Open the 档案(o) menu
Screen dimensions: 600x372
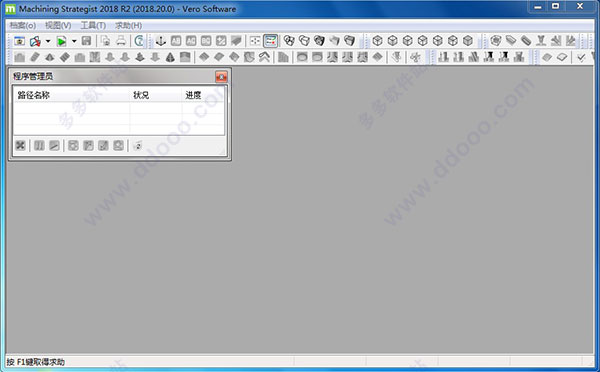click(23, 26)
